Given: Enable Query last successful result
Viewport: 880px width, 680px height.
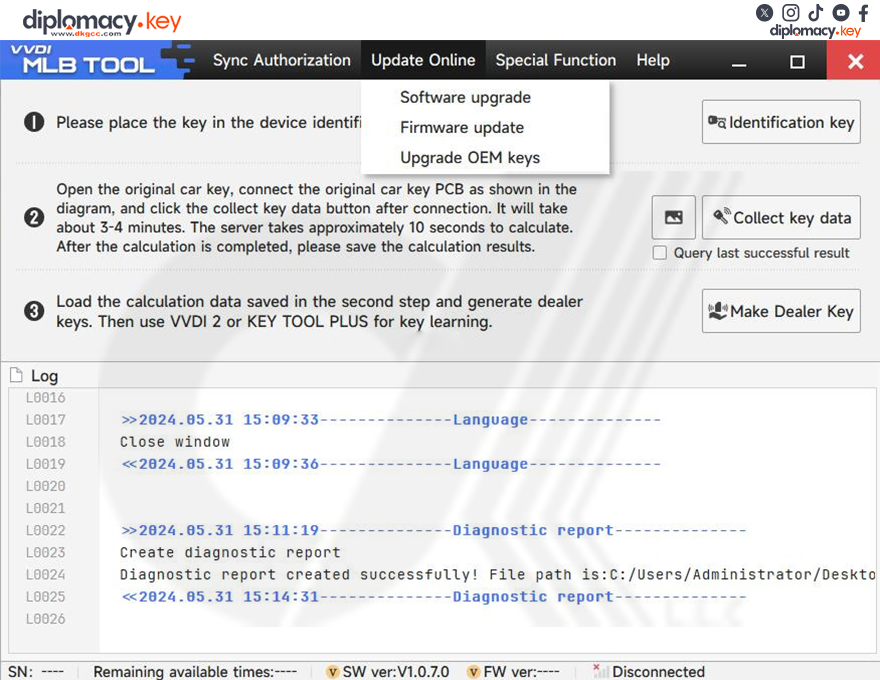Looking at the screenshot, I should point(659,253).
